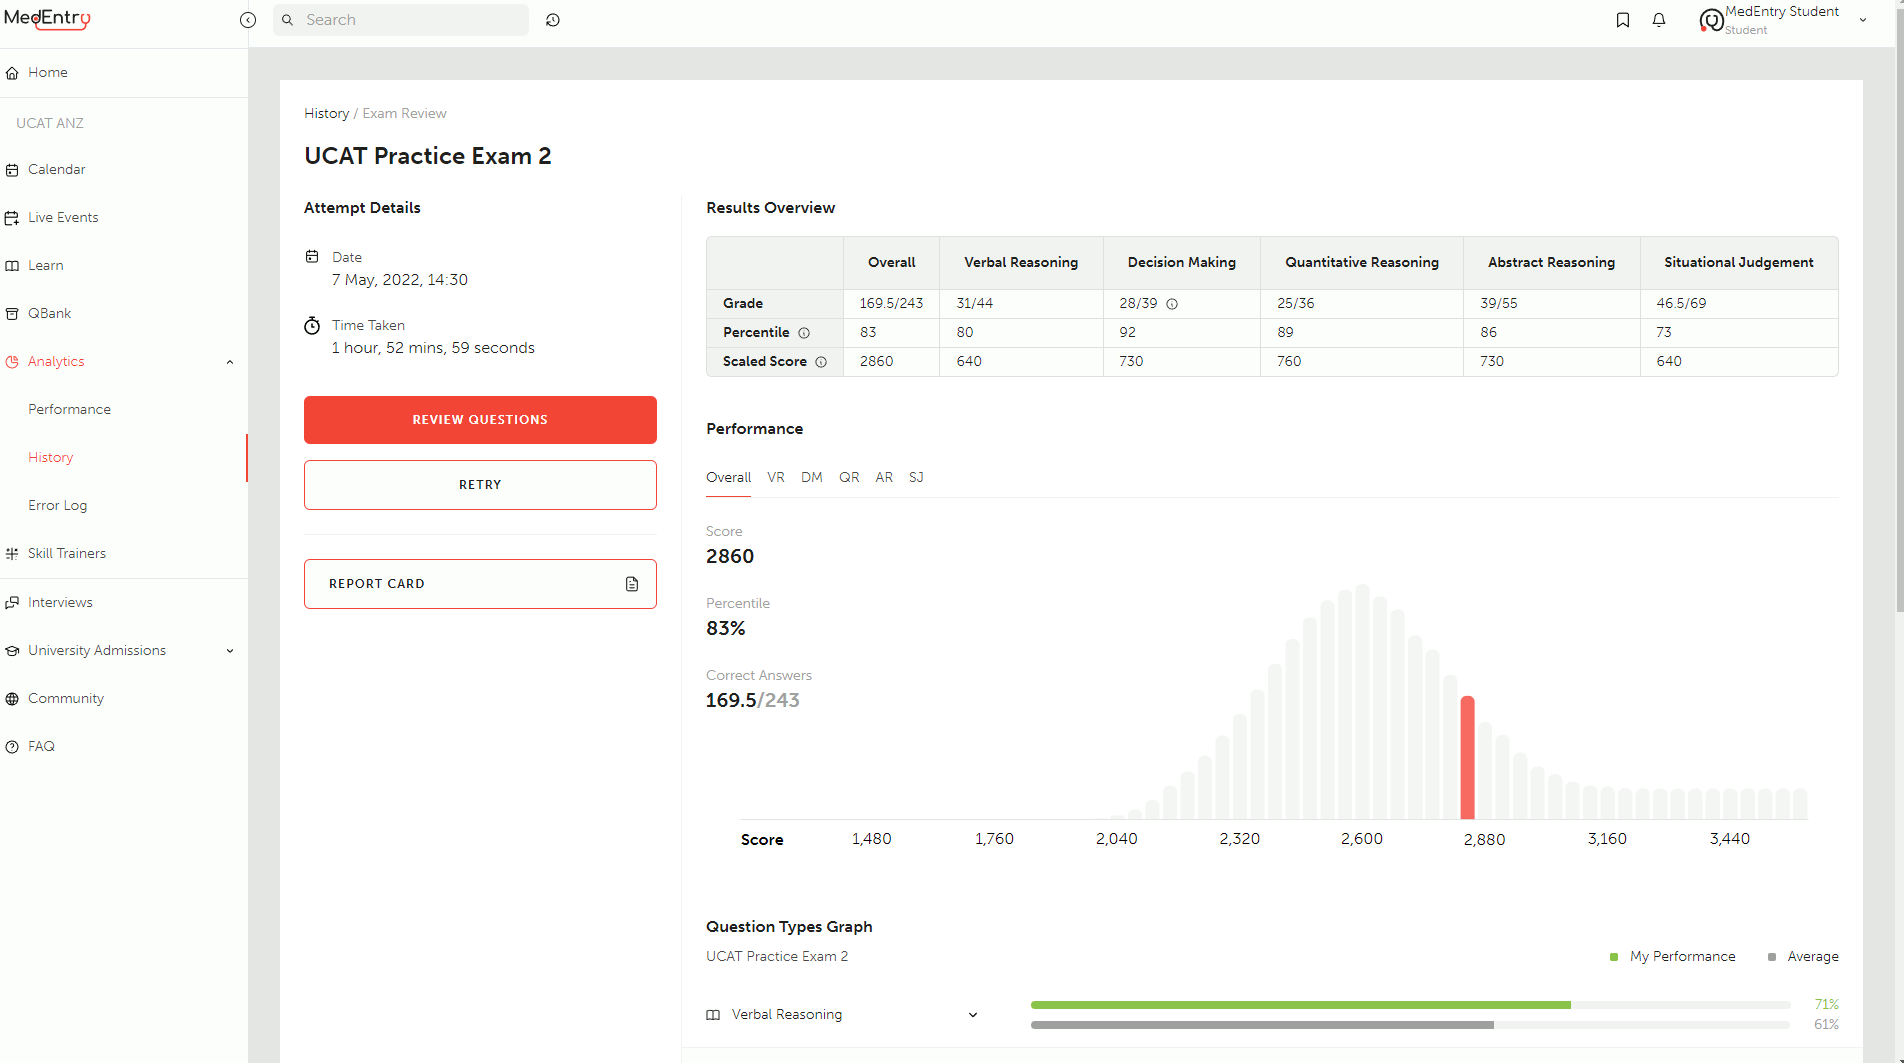
Task: Switch to the DM performance tab
Action: coord(811,478)
